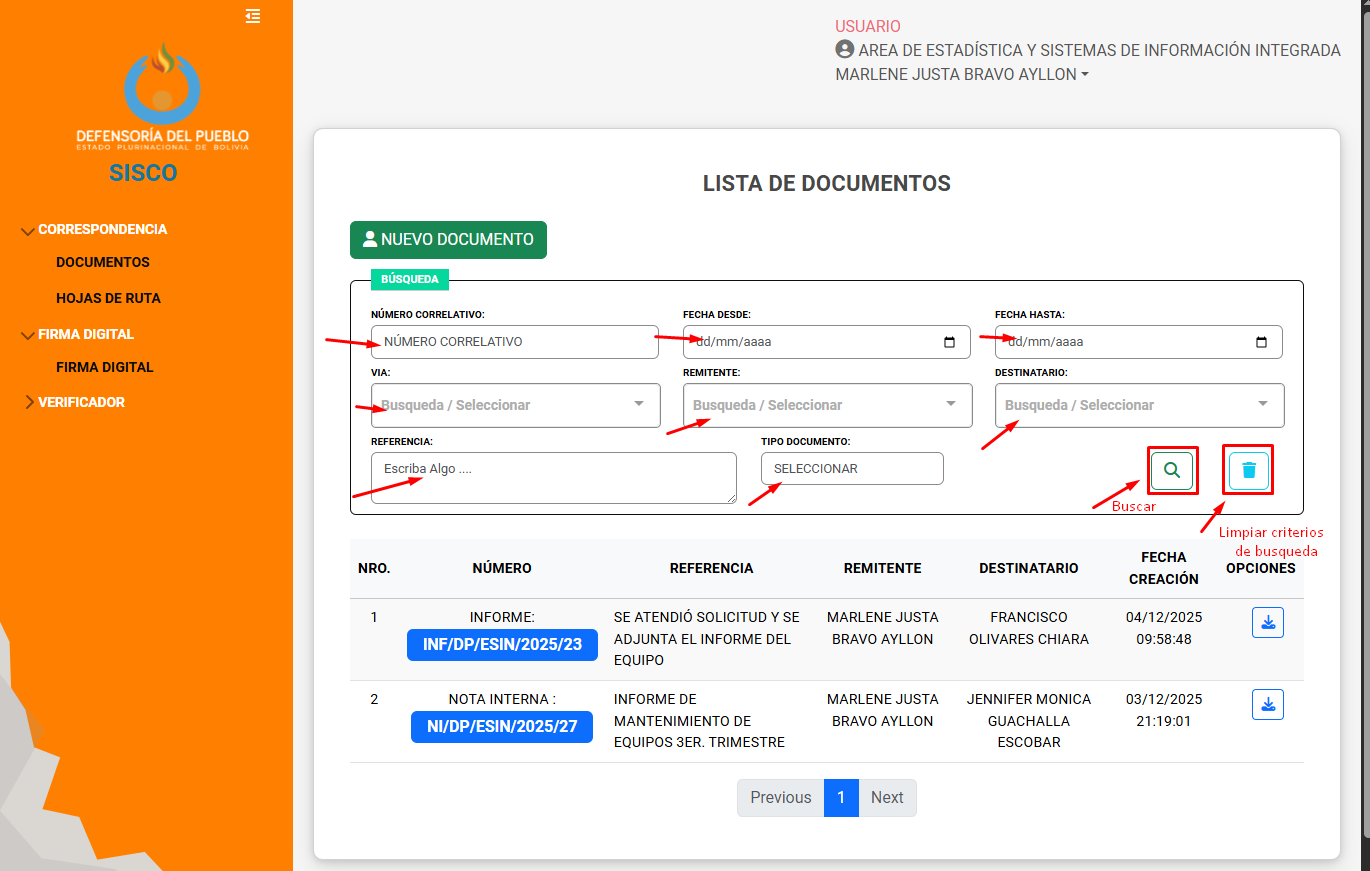Open the Remitente dropdown selector

(827, 405)
